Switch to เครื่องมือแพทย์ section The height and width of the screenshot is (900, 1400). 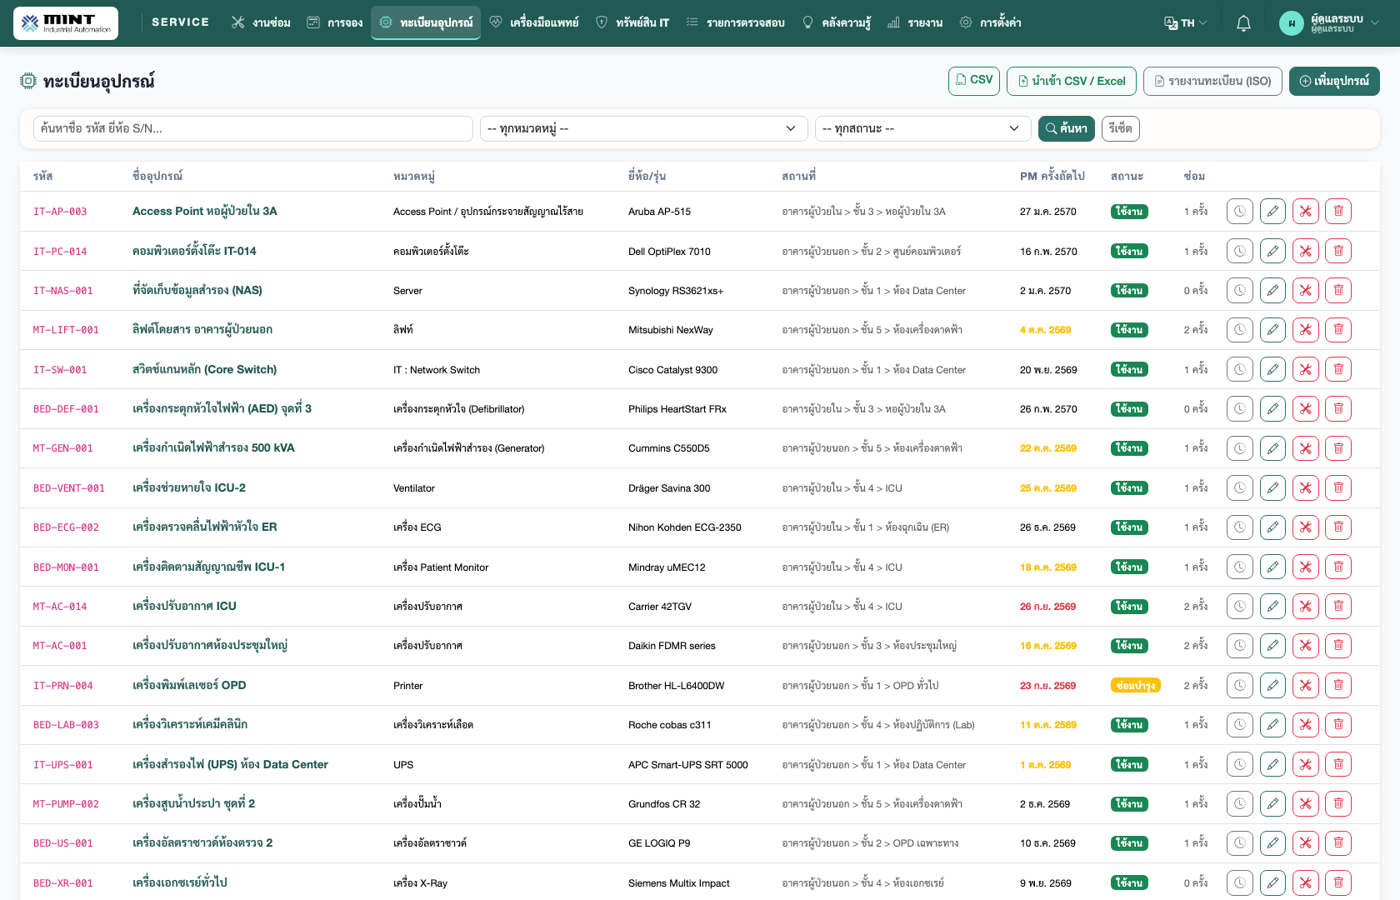tap(534, 23)
